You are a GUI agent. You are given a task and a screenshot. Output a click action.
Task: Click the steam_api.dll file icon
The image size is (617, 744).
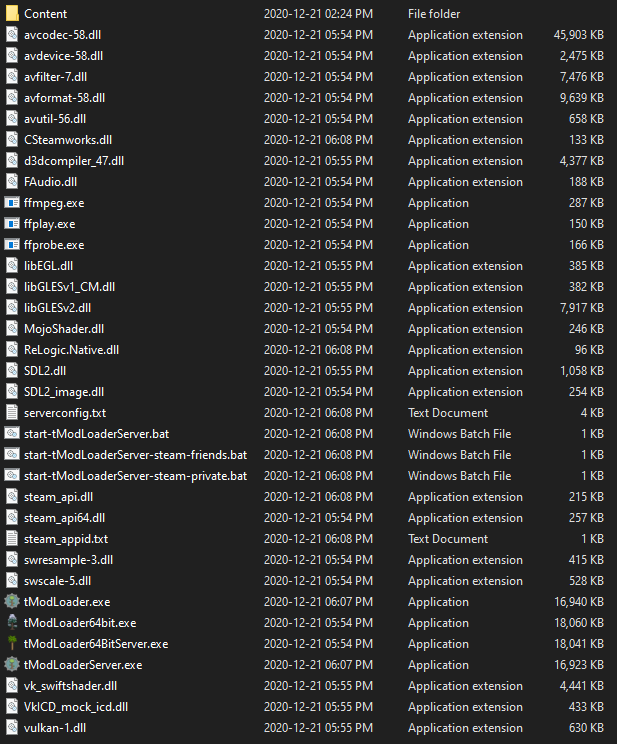12,497
